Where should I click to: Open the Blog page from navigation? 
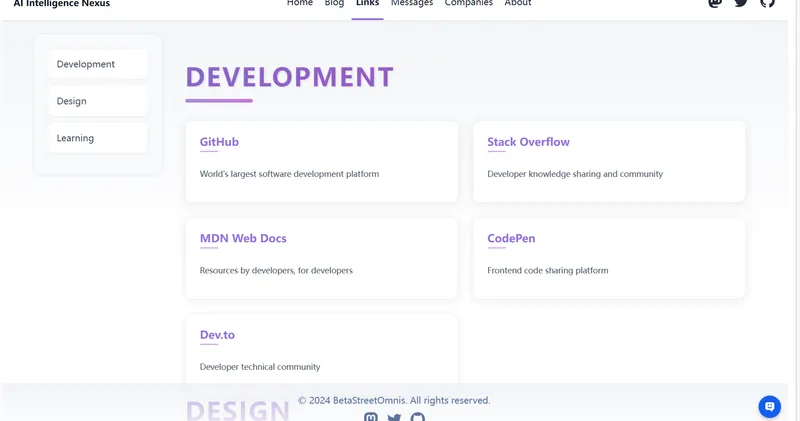(334, 4)
